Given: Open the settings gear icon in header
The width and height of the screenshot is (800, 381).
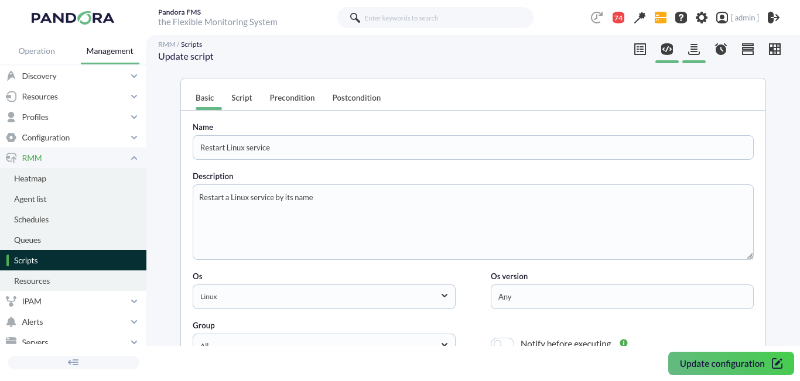Looking at the screenshot, I should click(702, 18).
